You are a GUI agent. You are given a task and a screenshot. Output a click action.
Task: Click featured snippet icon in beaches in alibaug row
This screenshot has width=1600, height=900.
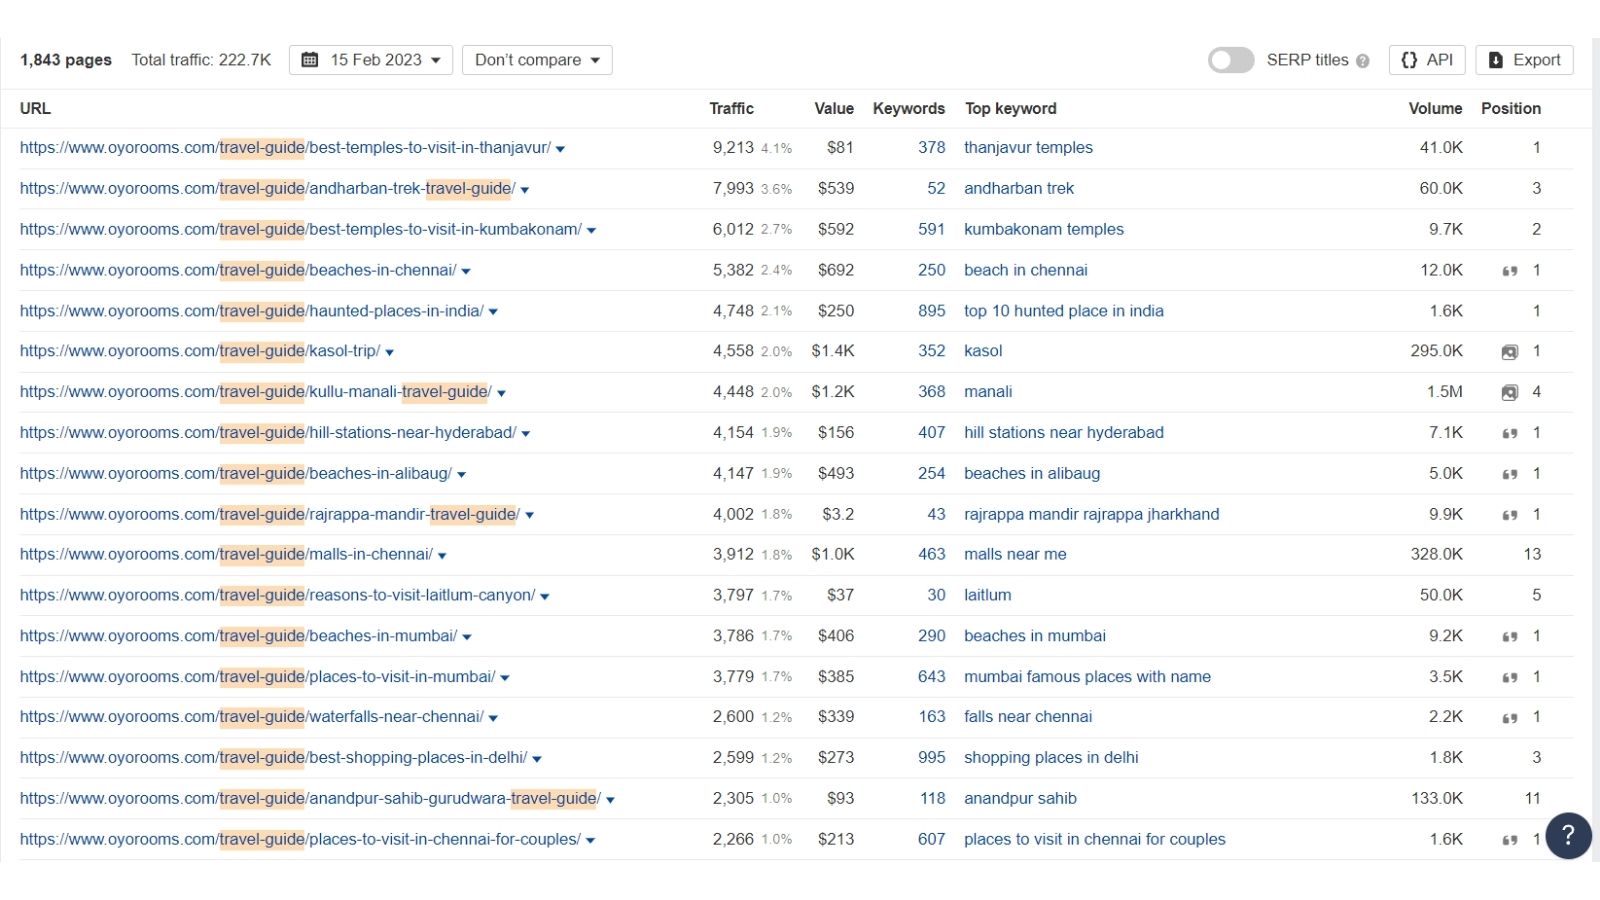pyautogui.click(x=1510, y=474)
